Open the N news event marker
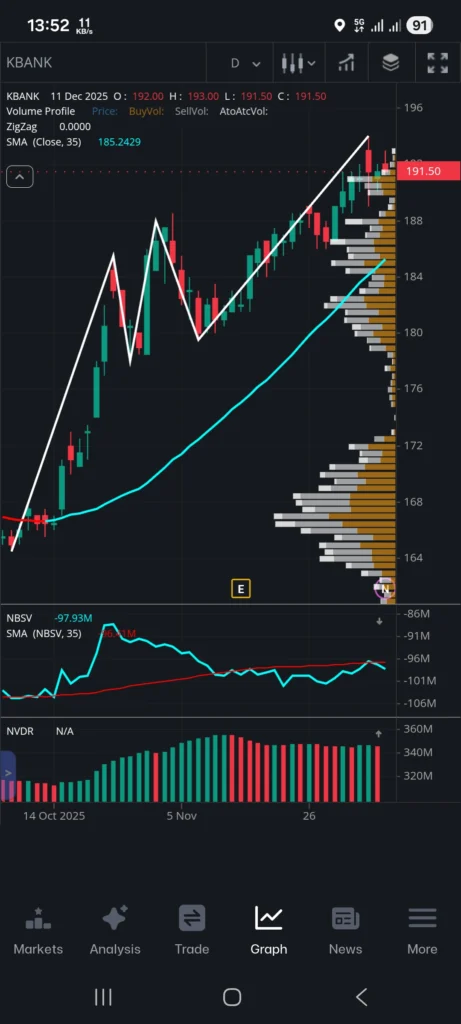 tap(385, 589)
